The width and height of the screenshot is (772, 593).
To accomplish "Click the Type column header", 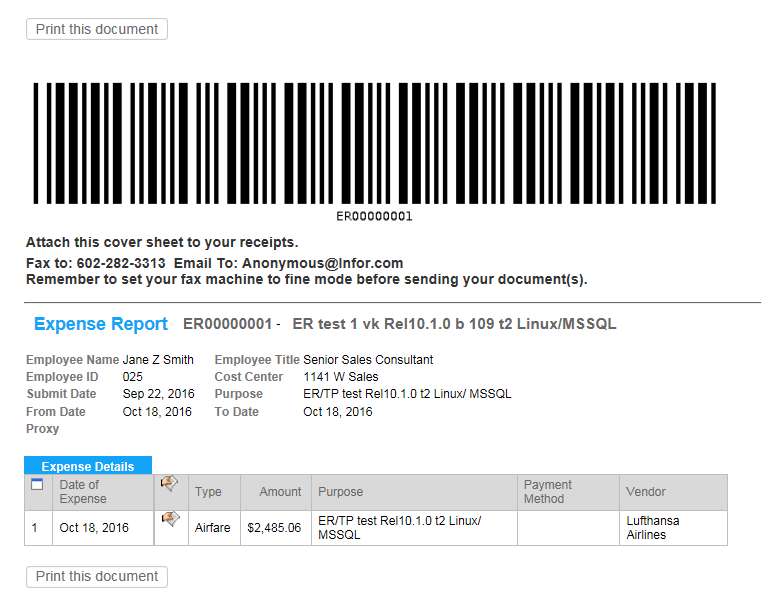I will coord(208,492).
